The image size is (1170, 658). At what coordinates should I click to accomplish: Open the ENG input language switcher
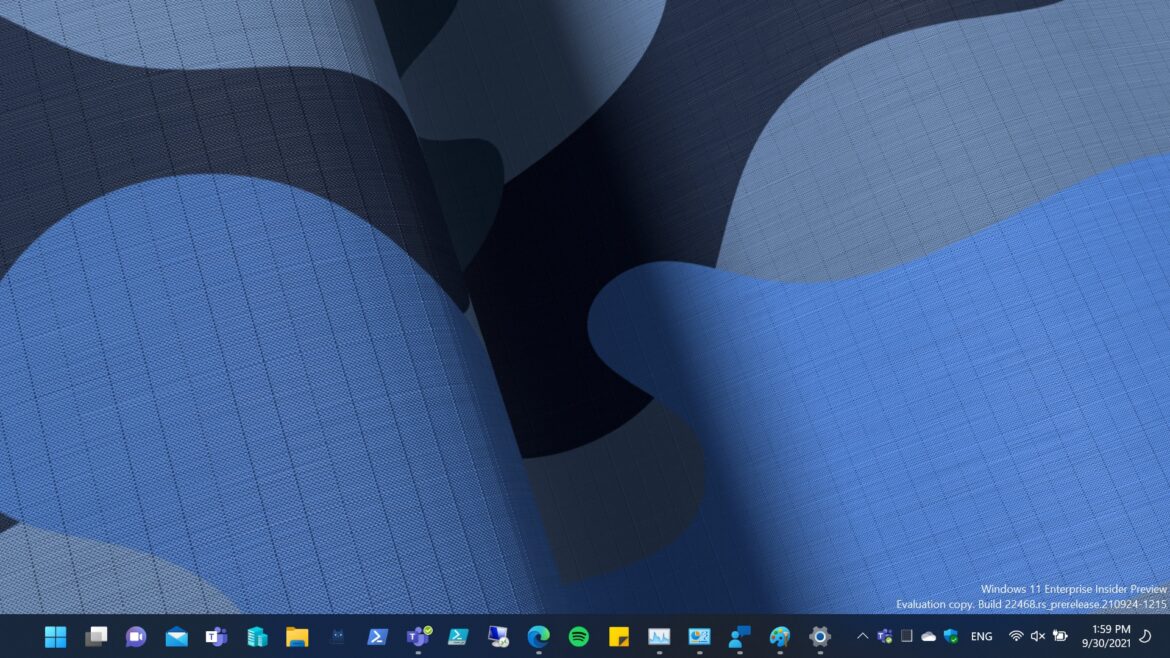click(982, 636)
